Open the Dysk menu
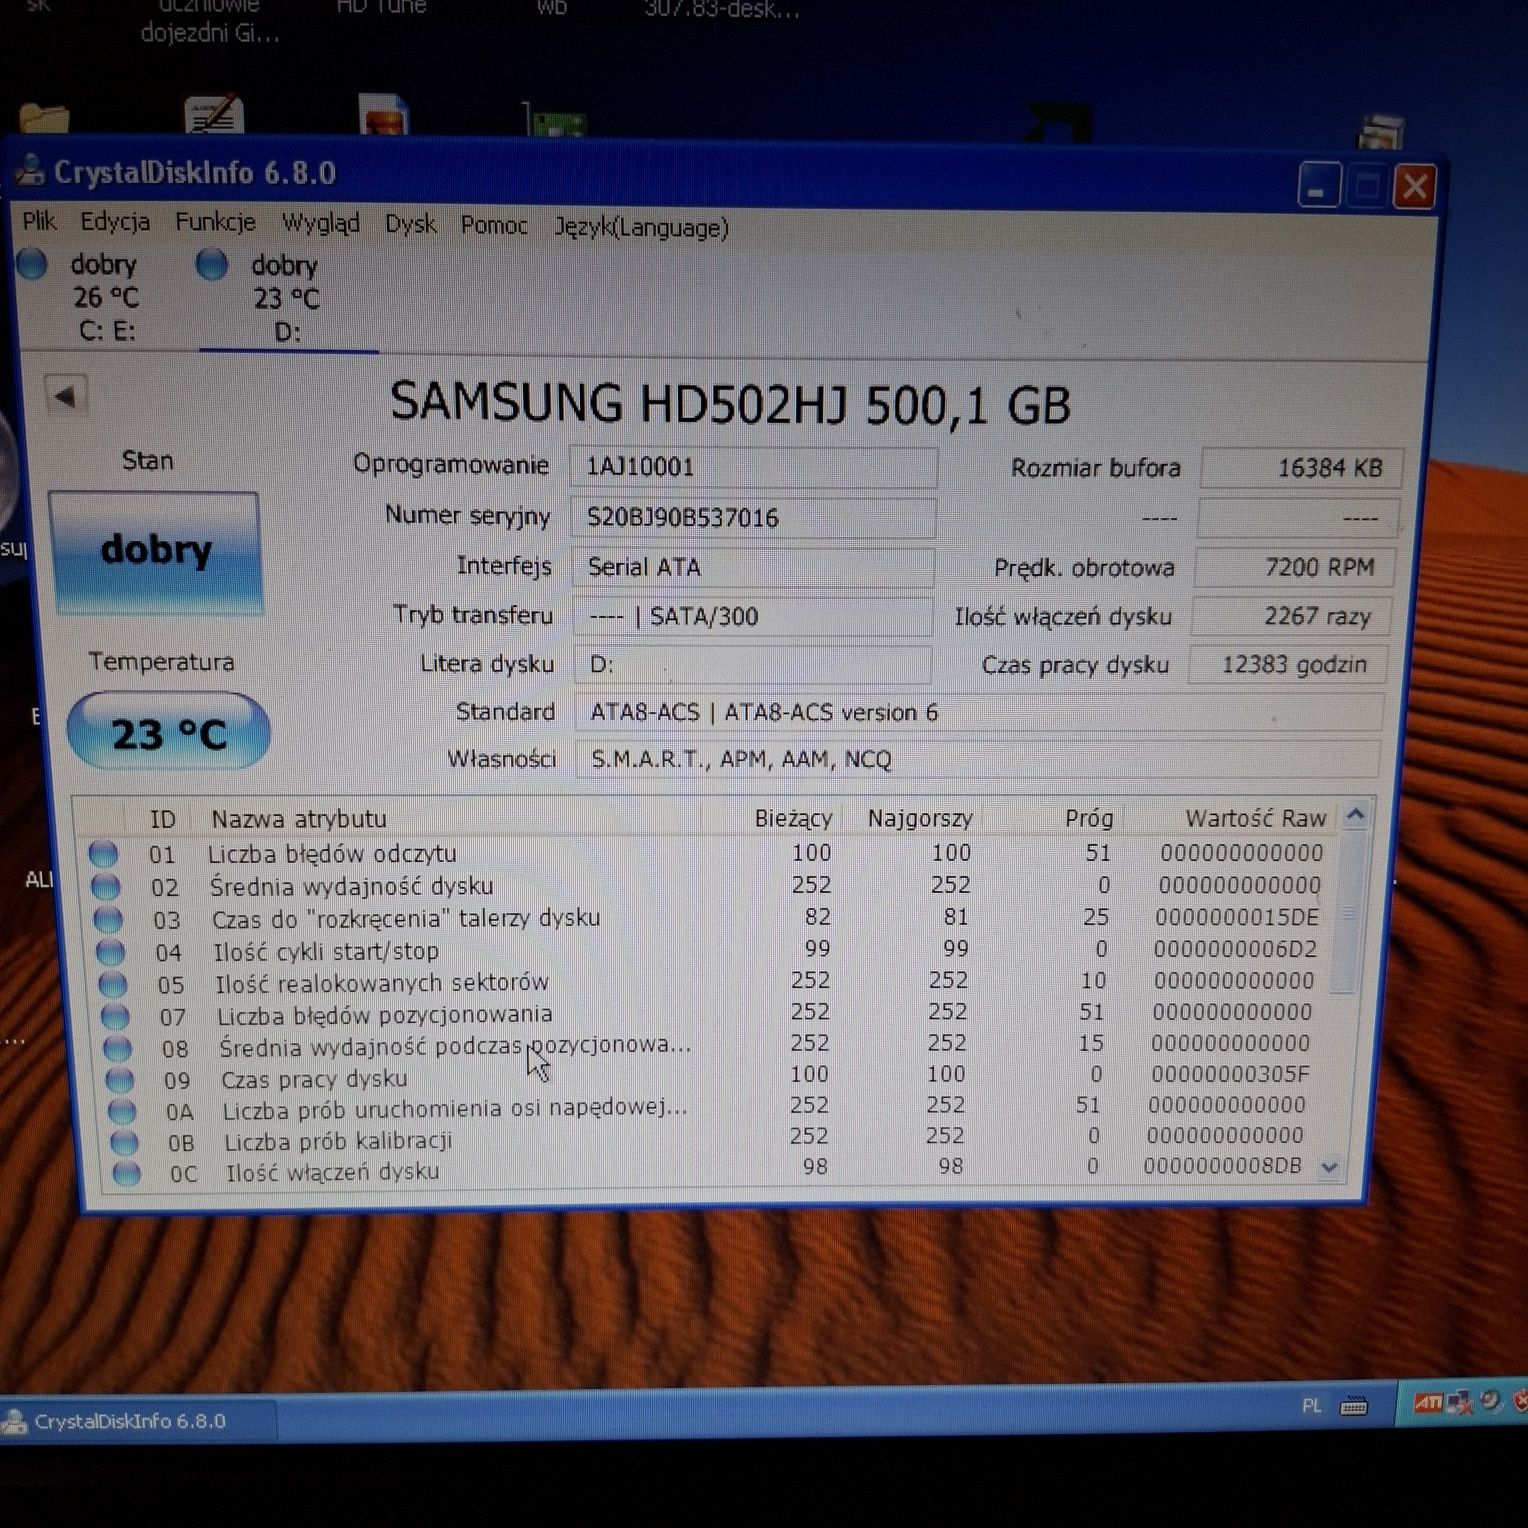 410,224
